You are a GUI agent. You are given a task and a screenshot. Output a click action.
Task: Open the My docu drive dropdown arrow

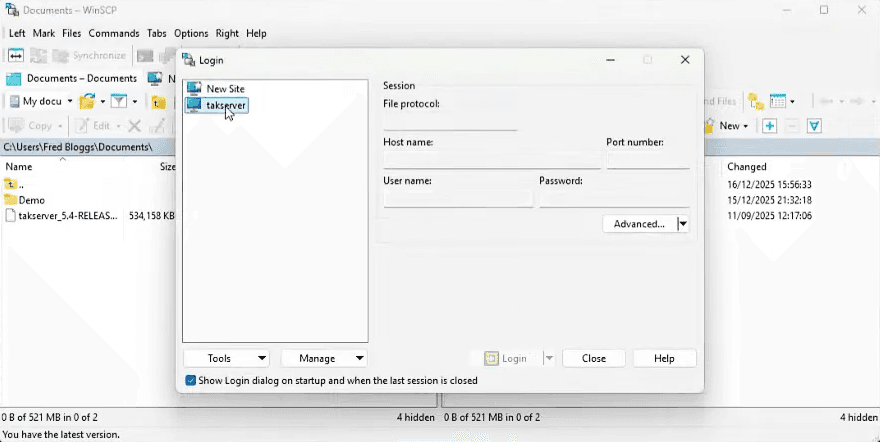click(70, 102)
